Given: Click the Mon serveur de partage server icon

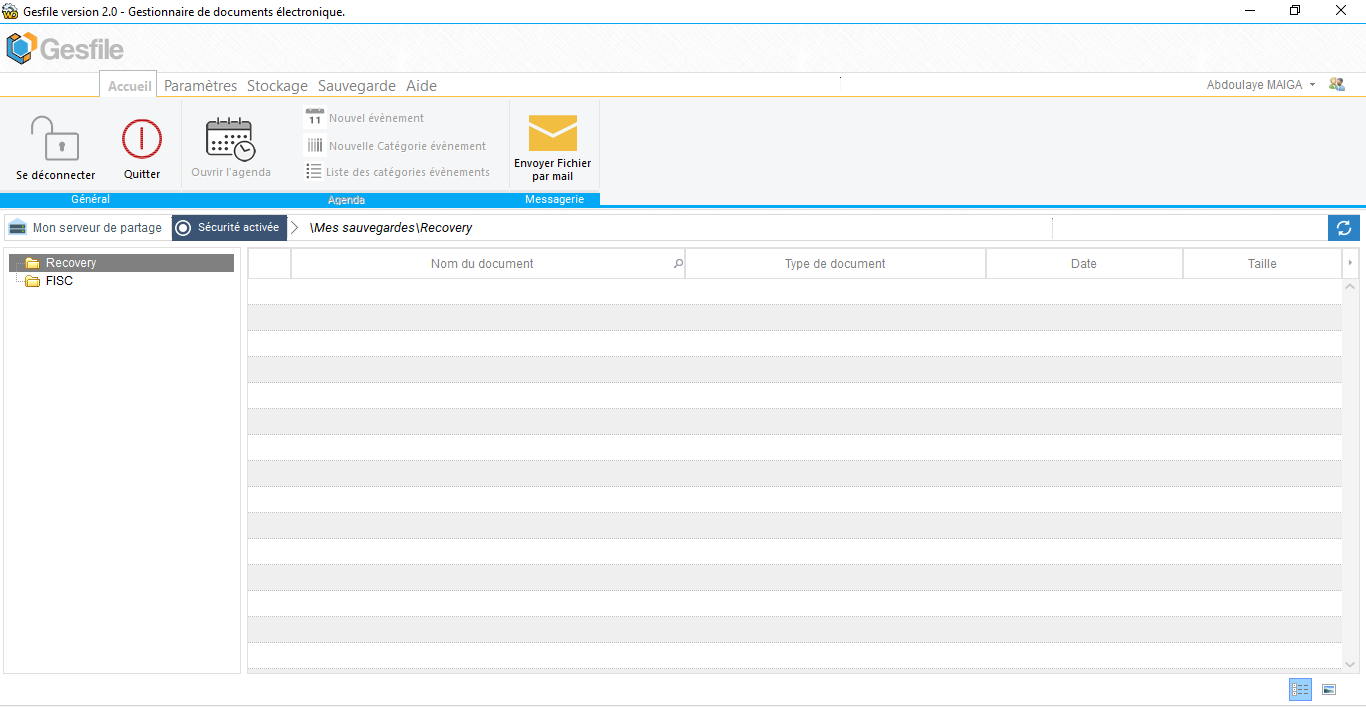Looking at the screenshot, I should pyautogui.click(x=17, y=228).
